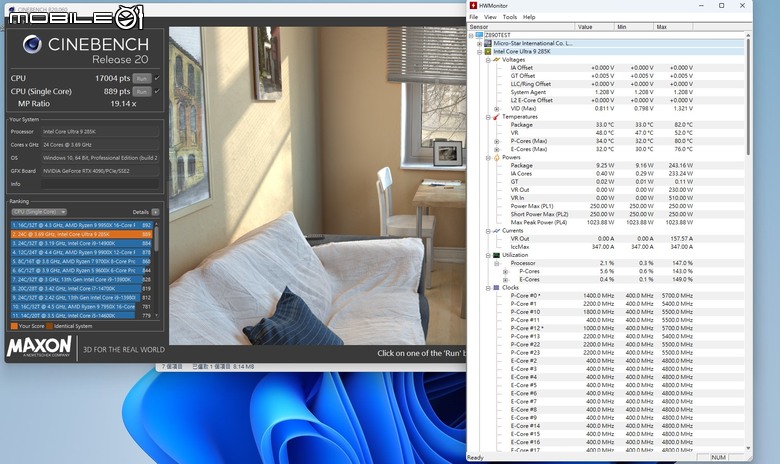This screenshot has height=464, width=780.
Task: Click the HWMonitor scroll down arrow
Action: (748, 449)
